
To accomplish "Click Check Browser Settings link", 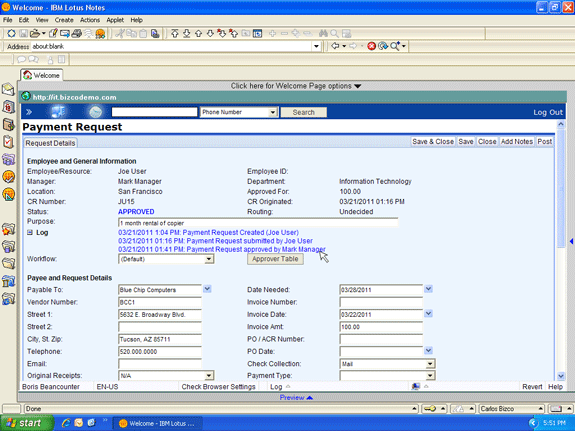I will click(x=218, y=387).
